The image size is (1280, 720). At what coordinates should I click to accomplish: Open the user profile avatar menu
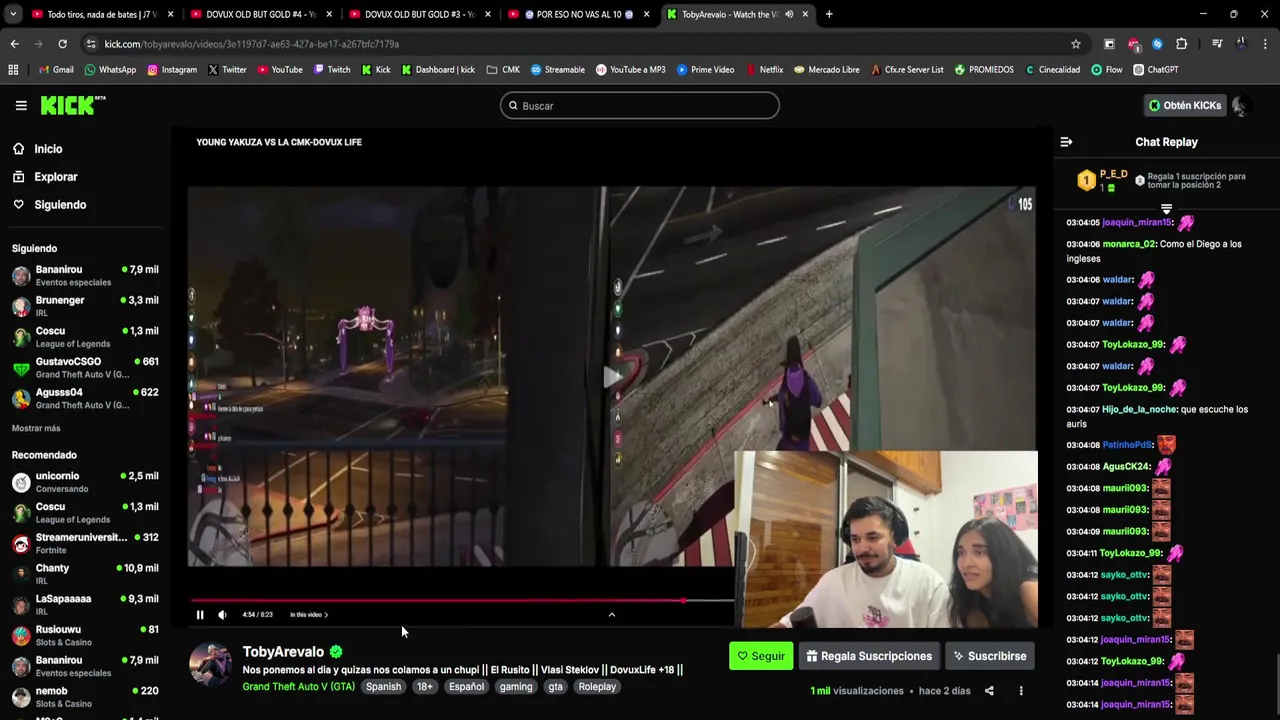[1241, 105]
